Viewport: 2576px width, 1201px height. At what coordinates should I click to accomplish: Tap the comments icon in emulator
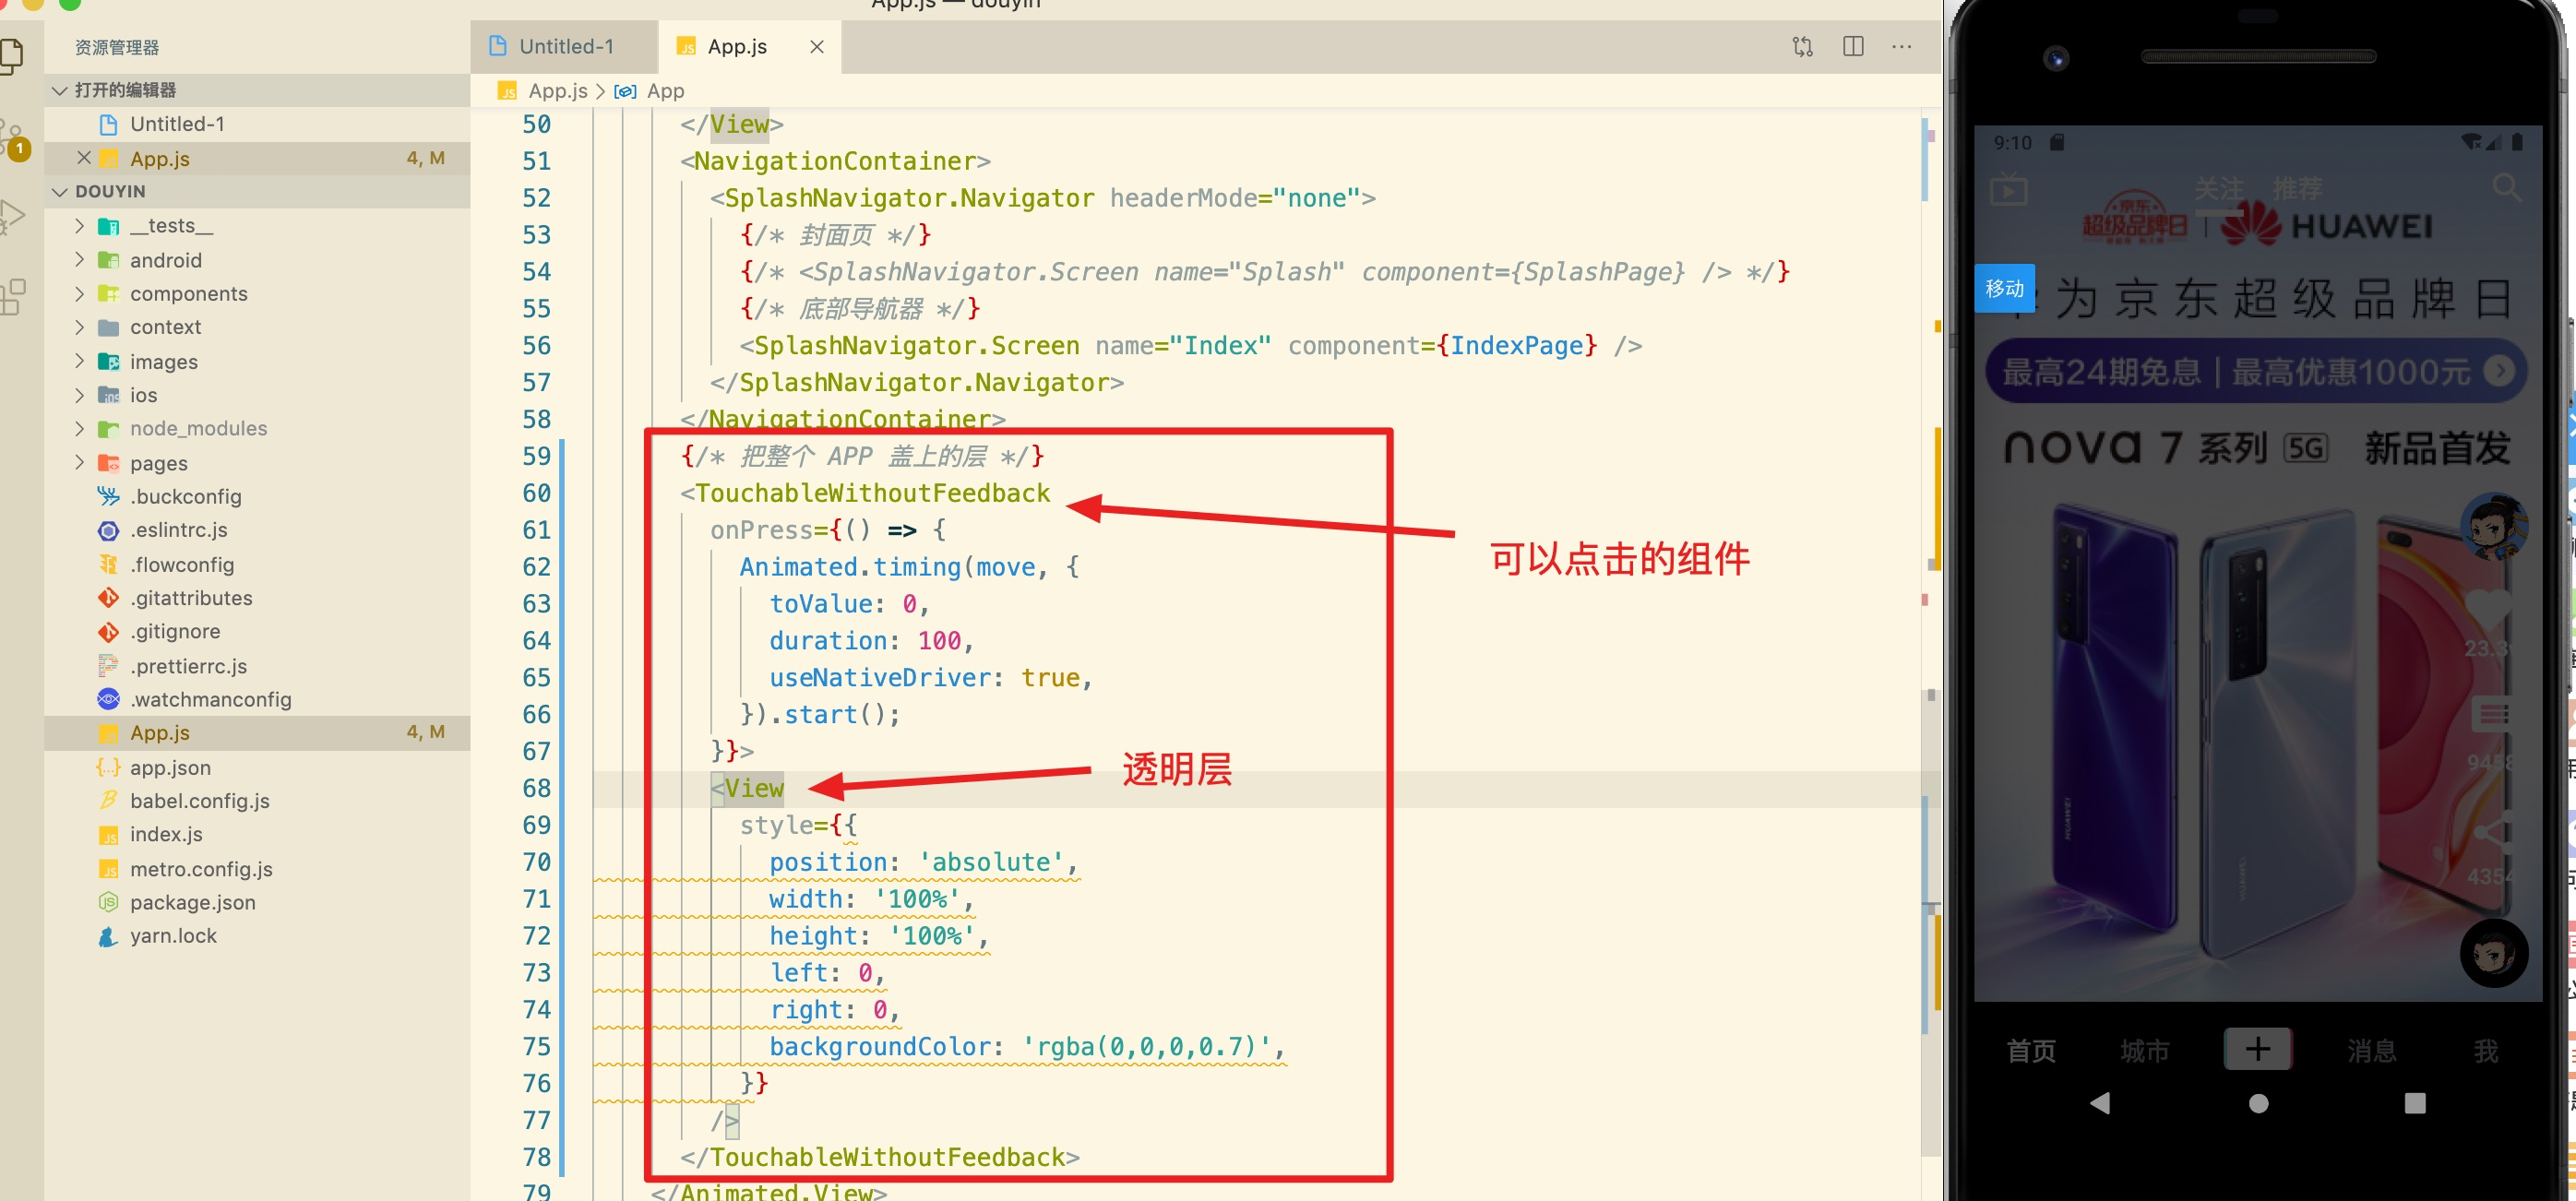tap(2490, 714)
